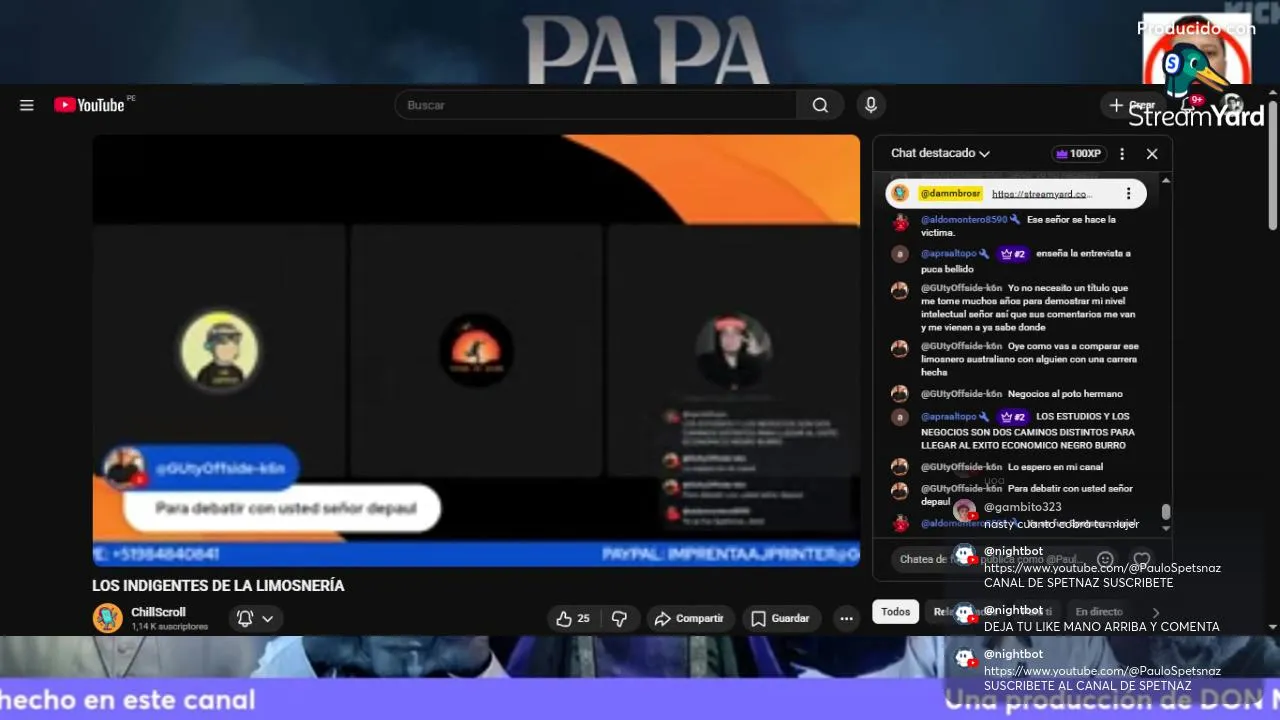Image resolution: width=1280 pixels, height=720 pixels.
Task: Click the page vertical scrollbar thumb
Action: click(x=1273, y=163)
